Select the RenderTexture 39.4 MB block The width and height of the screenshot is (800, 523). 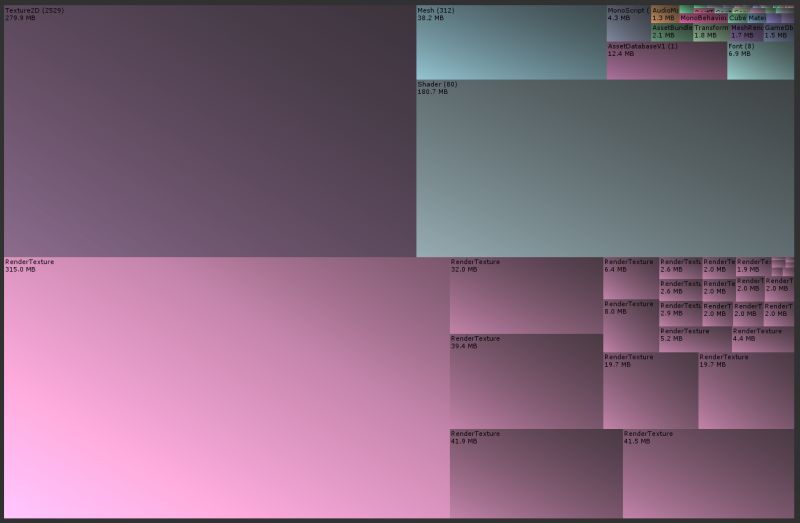tap(526, 381)
